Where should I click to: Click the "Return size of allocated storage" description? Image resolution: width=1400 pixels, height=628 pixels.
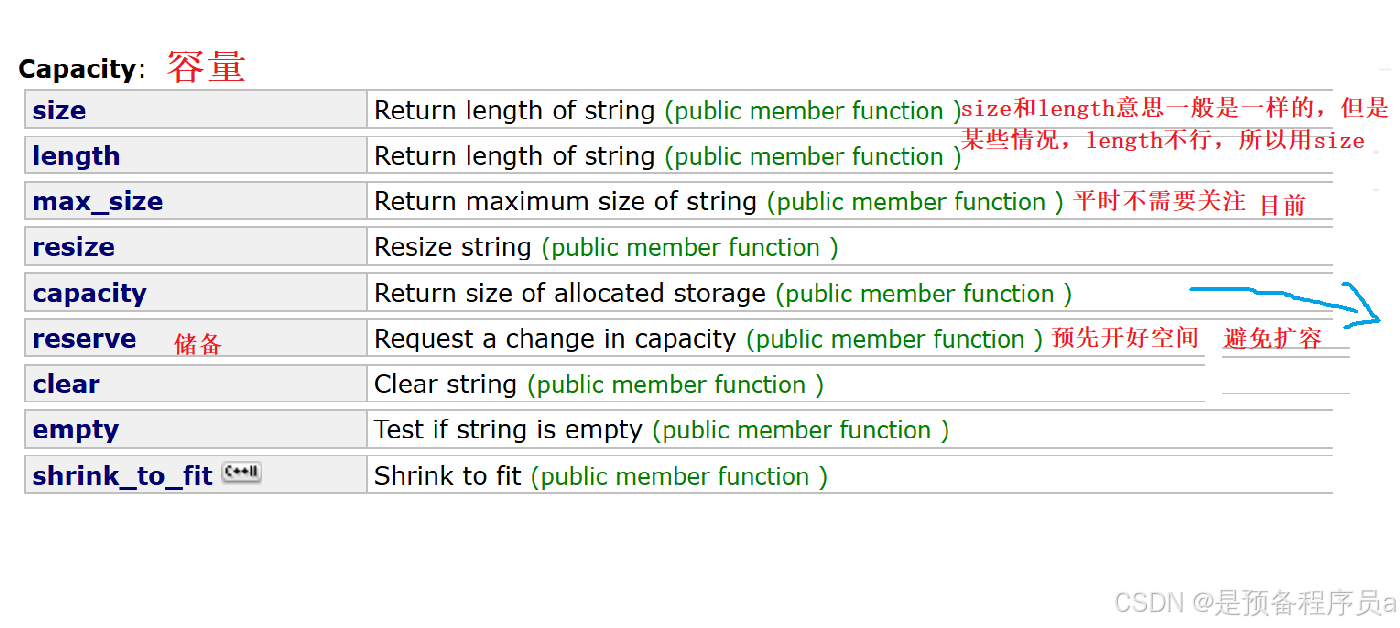pos(570,293)
